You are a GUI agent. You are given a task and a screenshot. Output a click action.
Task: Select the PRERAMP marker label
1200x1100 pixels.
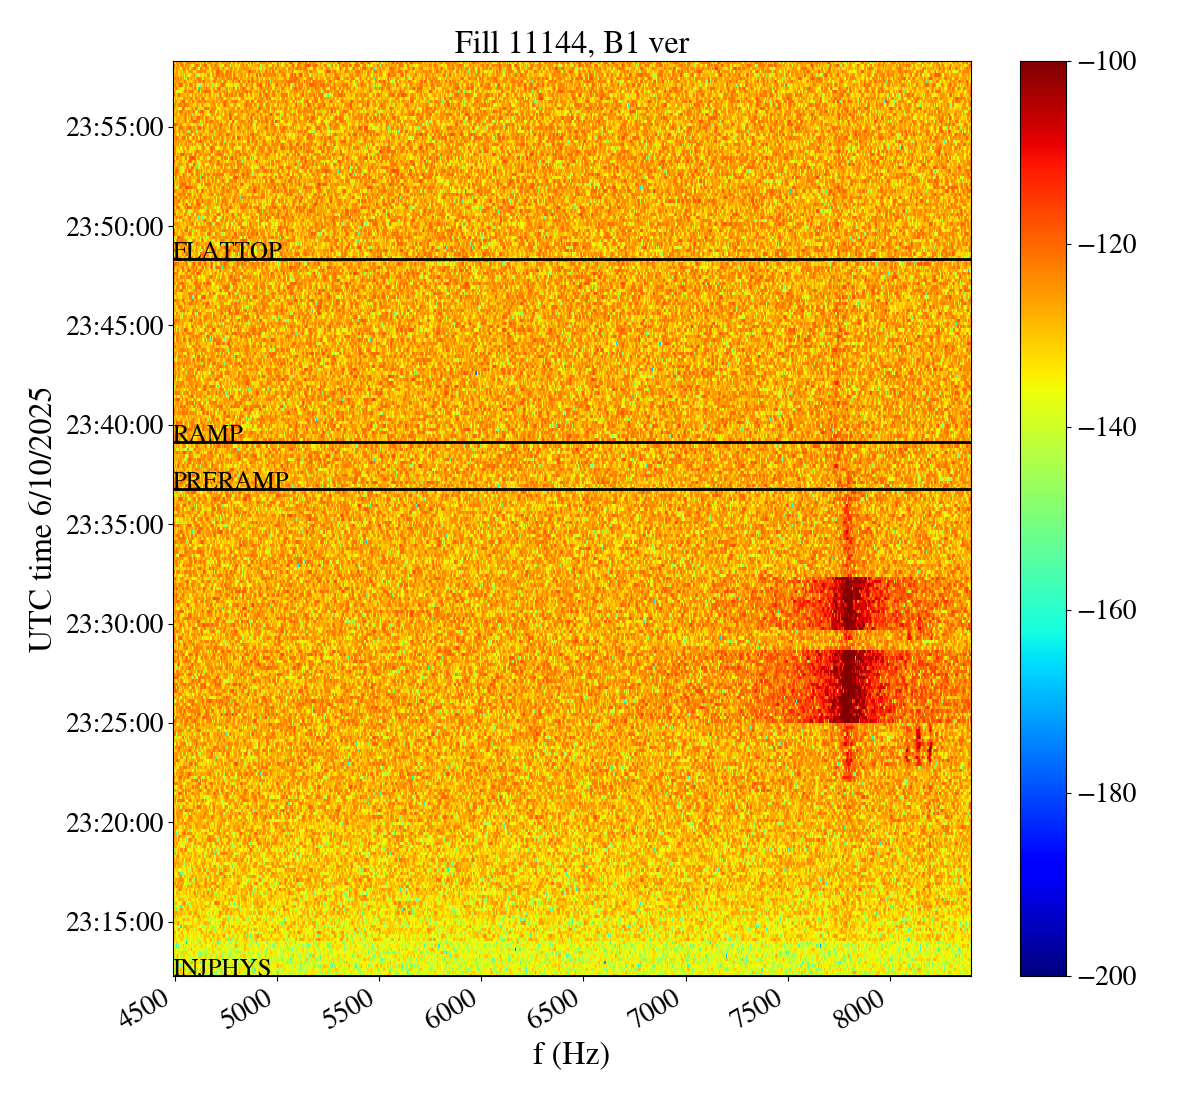(231, 481)
